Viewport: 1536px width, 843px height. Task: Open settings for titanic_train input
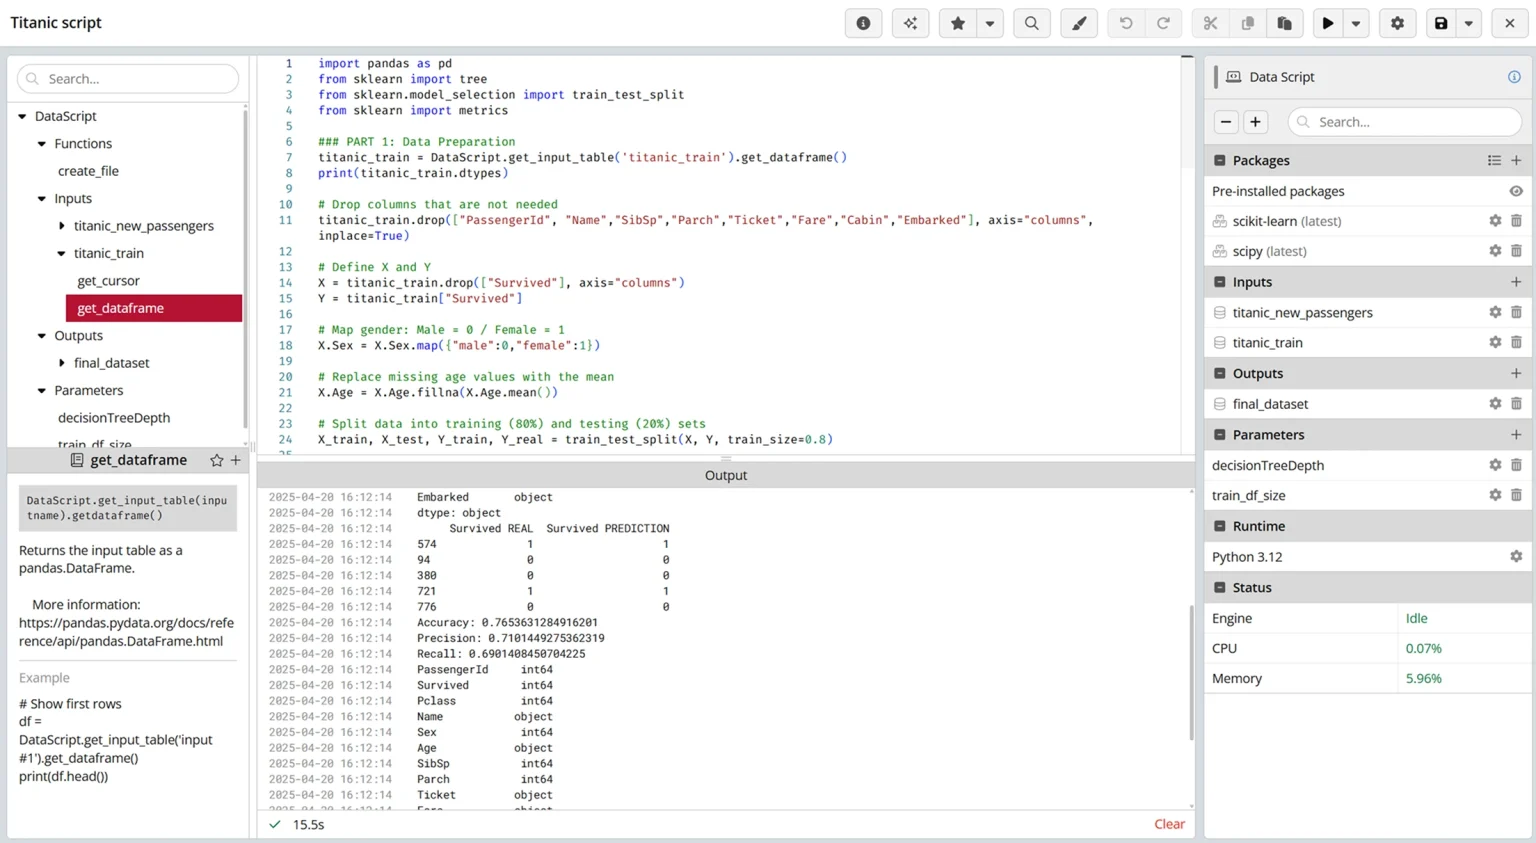[x=1495, y=342]
